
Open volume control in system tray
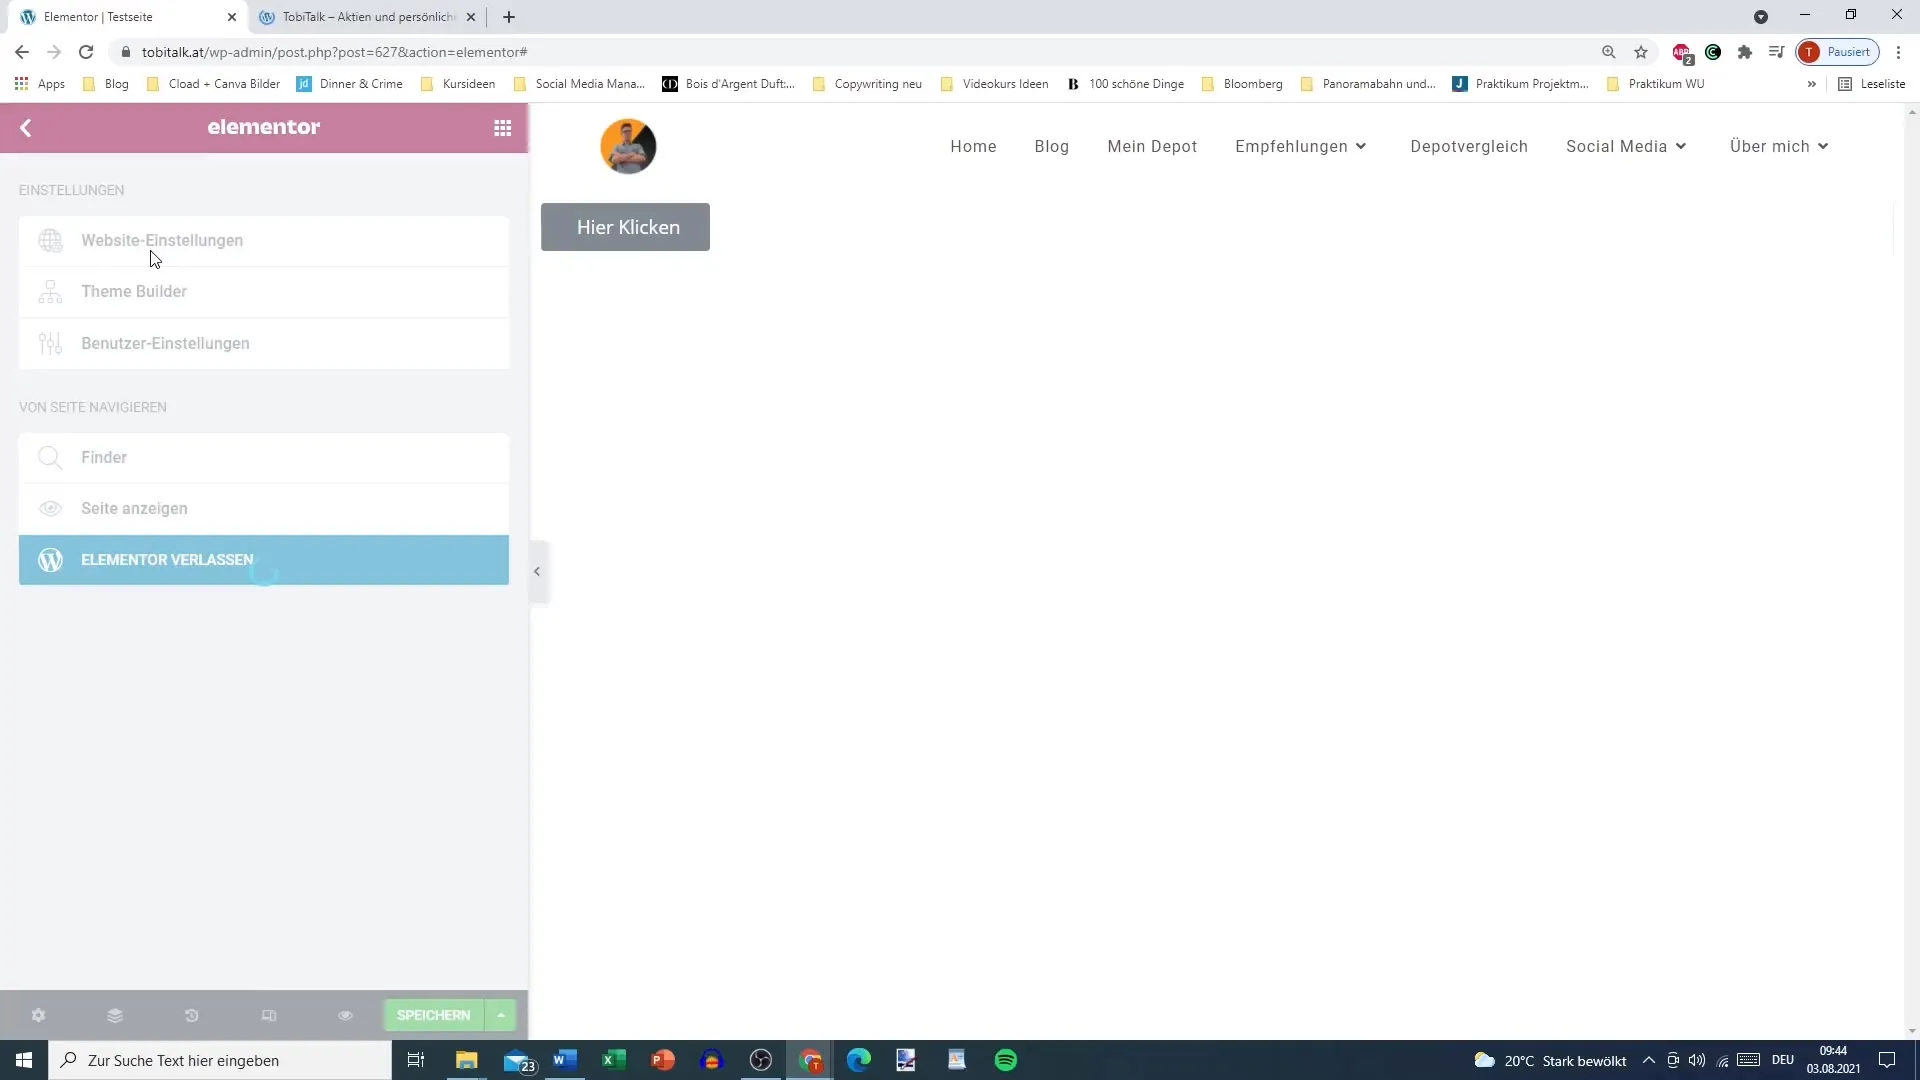coord(1697,1060)
